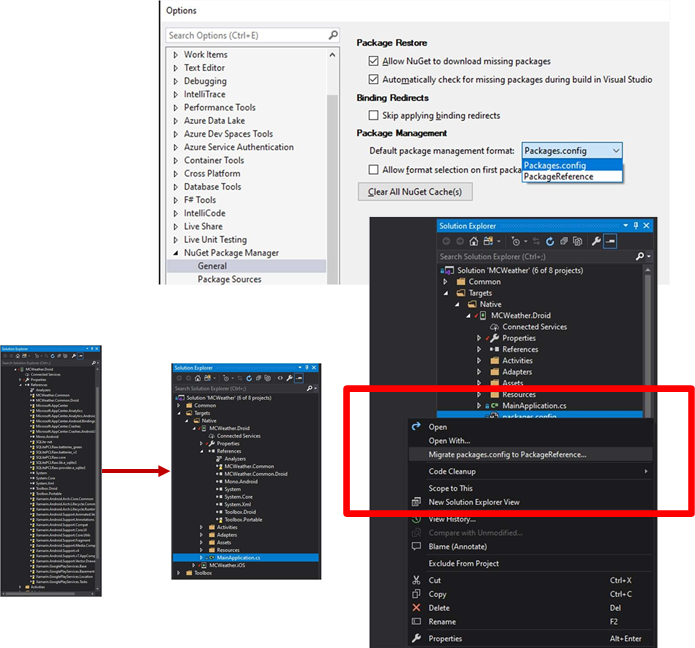Image resolution: width=695 pixels, height=648 pixels.
Task: Expand the References node in the large Solution Explorer
Action: pyautogui.click(x=479, y=349)
